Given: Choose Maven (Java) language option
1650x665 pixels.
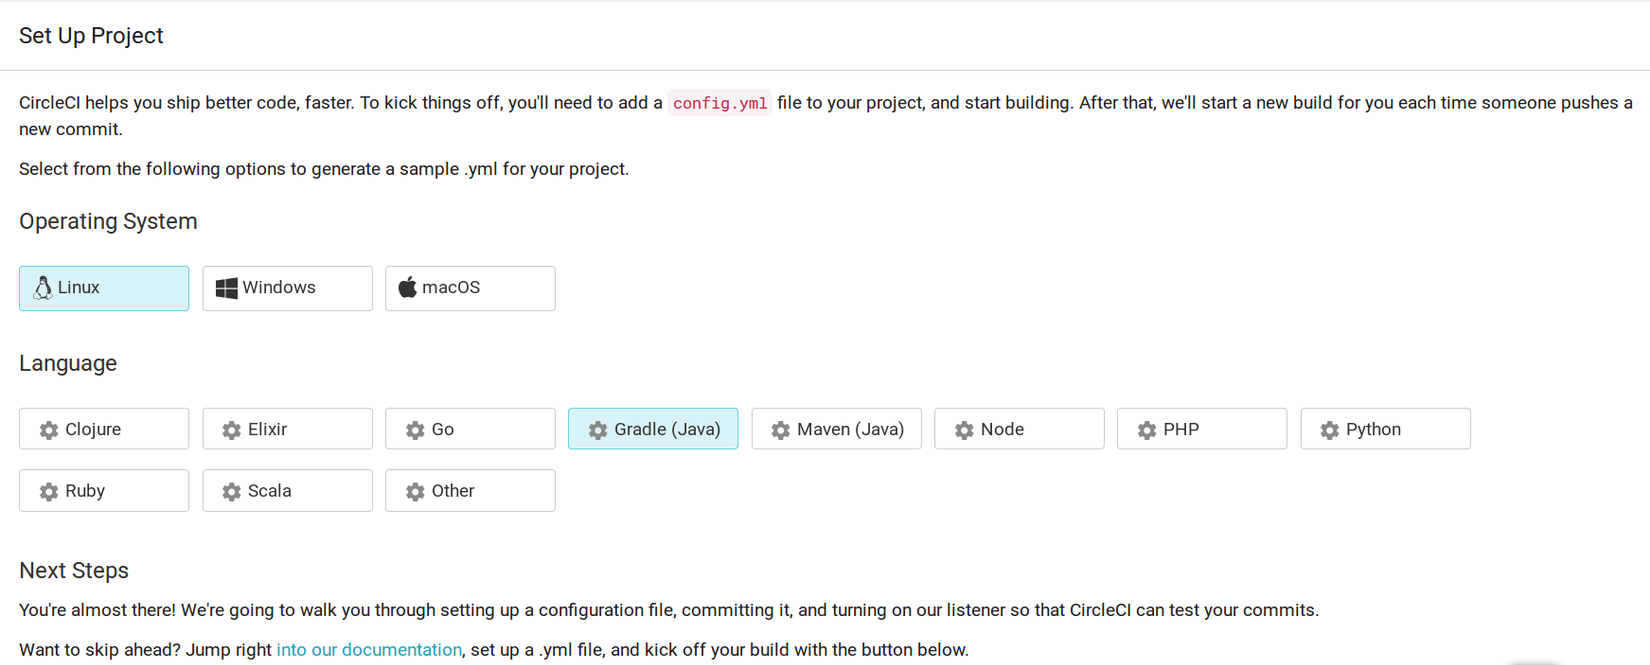Looking at the screenshot, I should click(836, 429).
